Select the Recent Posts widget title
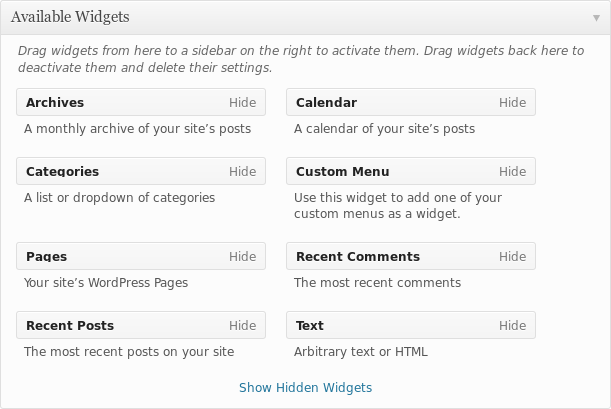Viewport: 611px width, 409px height. (x=70, y=325)
